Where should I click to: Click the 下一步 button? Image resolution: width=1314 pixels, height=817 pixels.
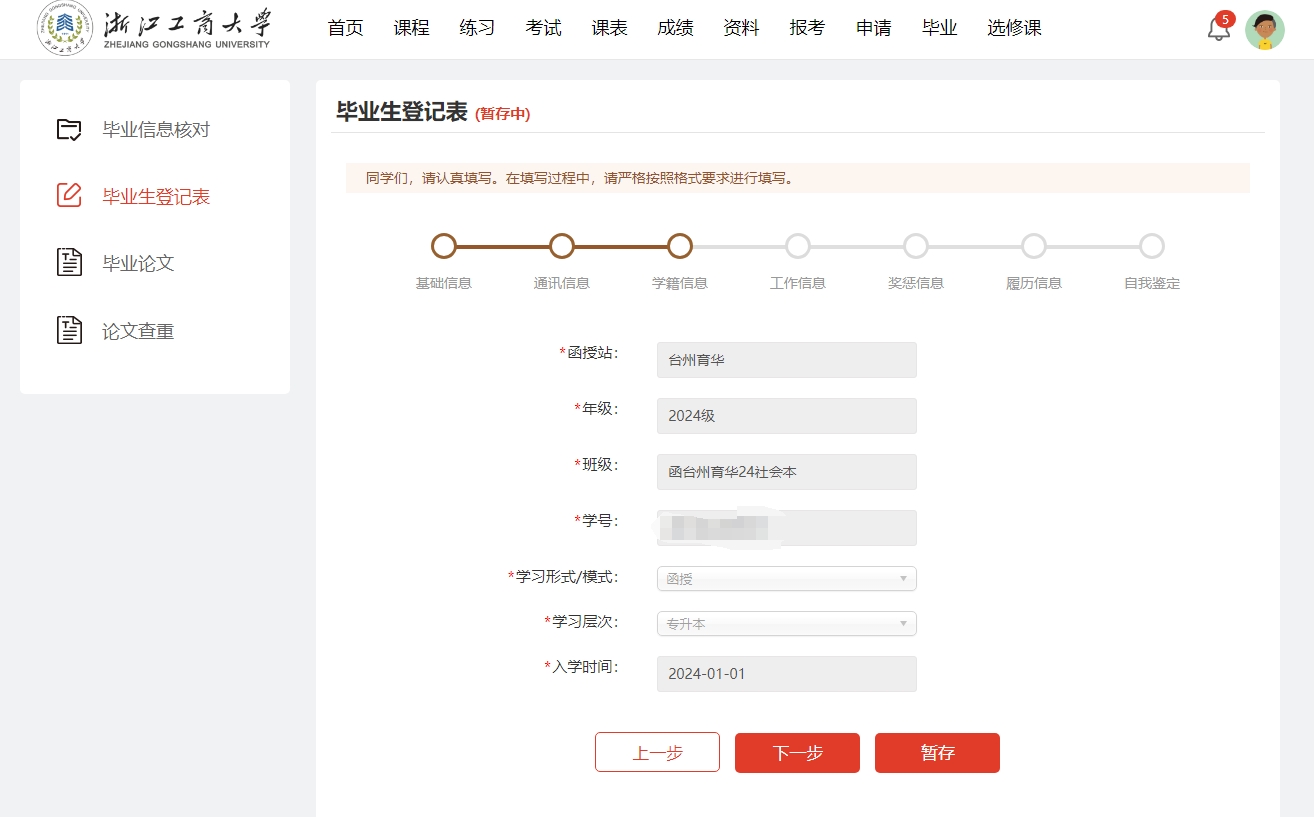pos(797,753)
